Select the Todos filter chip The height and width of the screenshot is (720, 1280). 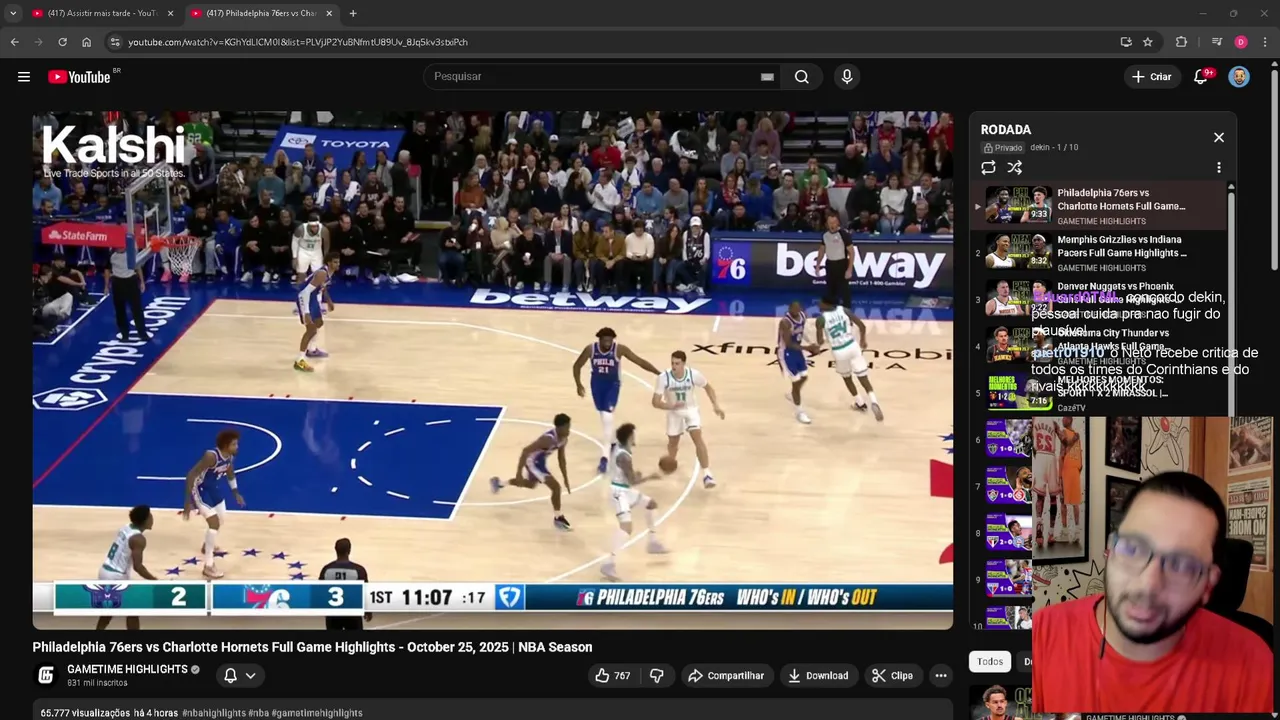[x=990, y=661]
